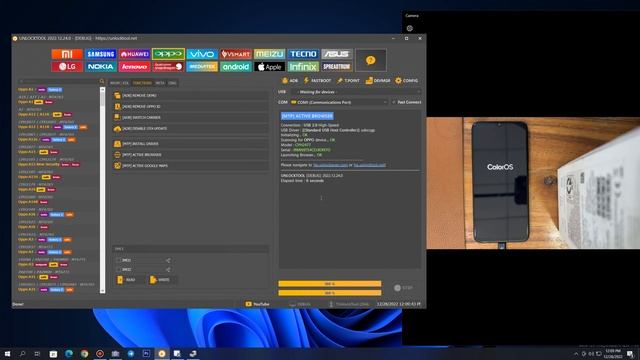The image size is (640, 360).
Task: Expand the COM1 Communications Port dropdown
Action: coord(338,102)
